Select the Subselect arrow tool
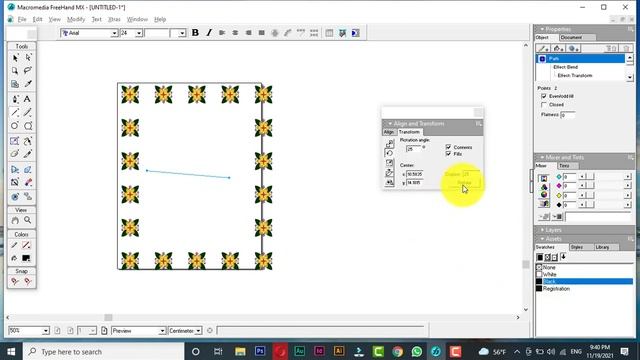 (28, 58)
